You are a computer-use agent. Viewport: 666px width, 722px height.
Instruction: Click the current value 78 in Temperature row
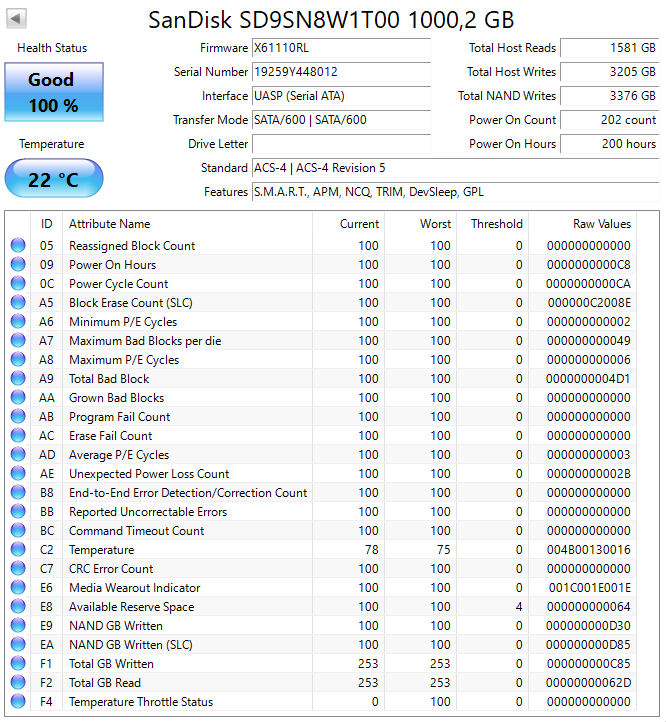[371, 550]
